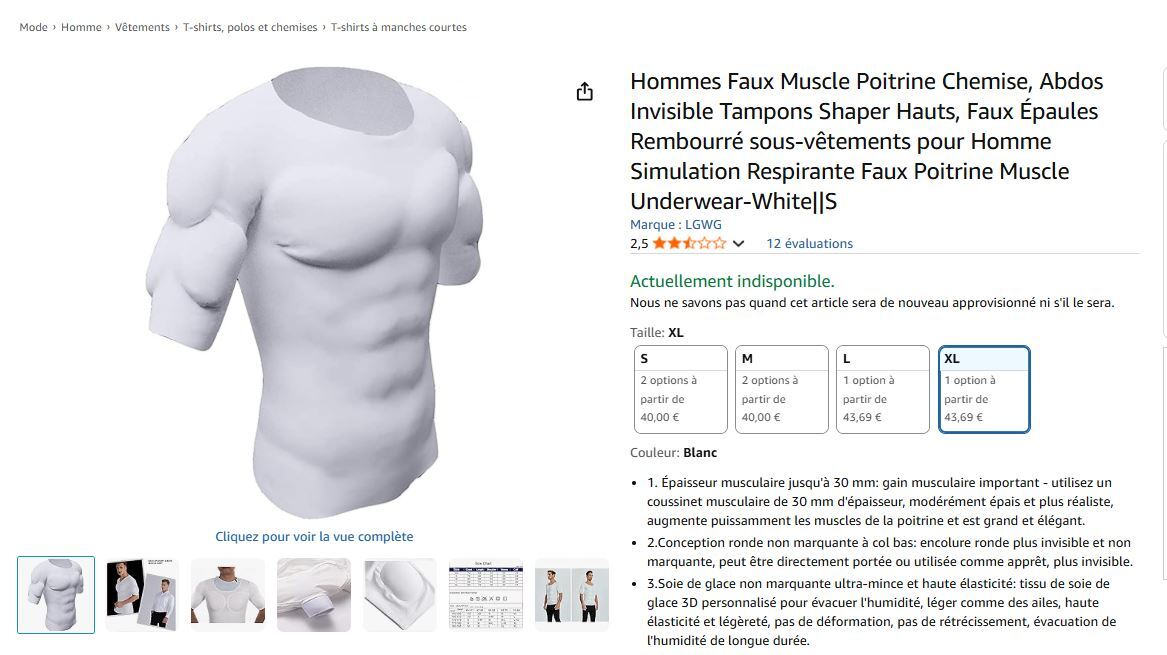Click the star rating icons
Screen dimensions: 1167x655
click(689, 243)
